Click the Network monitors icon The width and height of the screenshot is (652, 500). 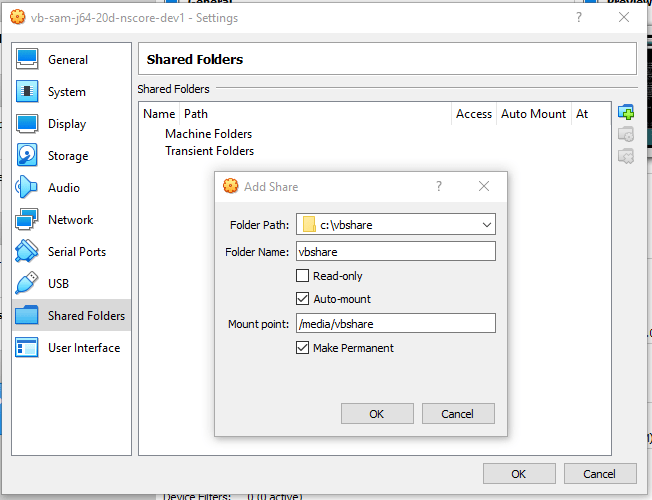[x=27, y=219]
